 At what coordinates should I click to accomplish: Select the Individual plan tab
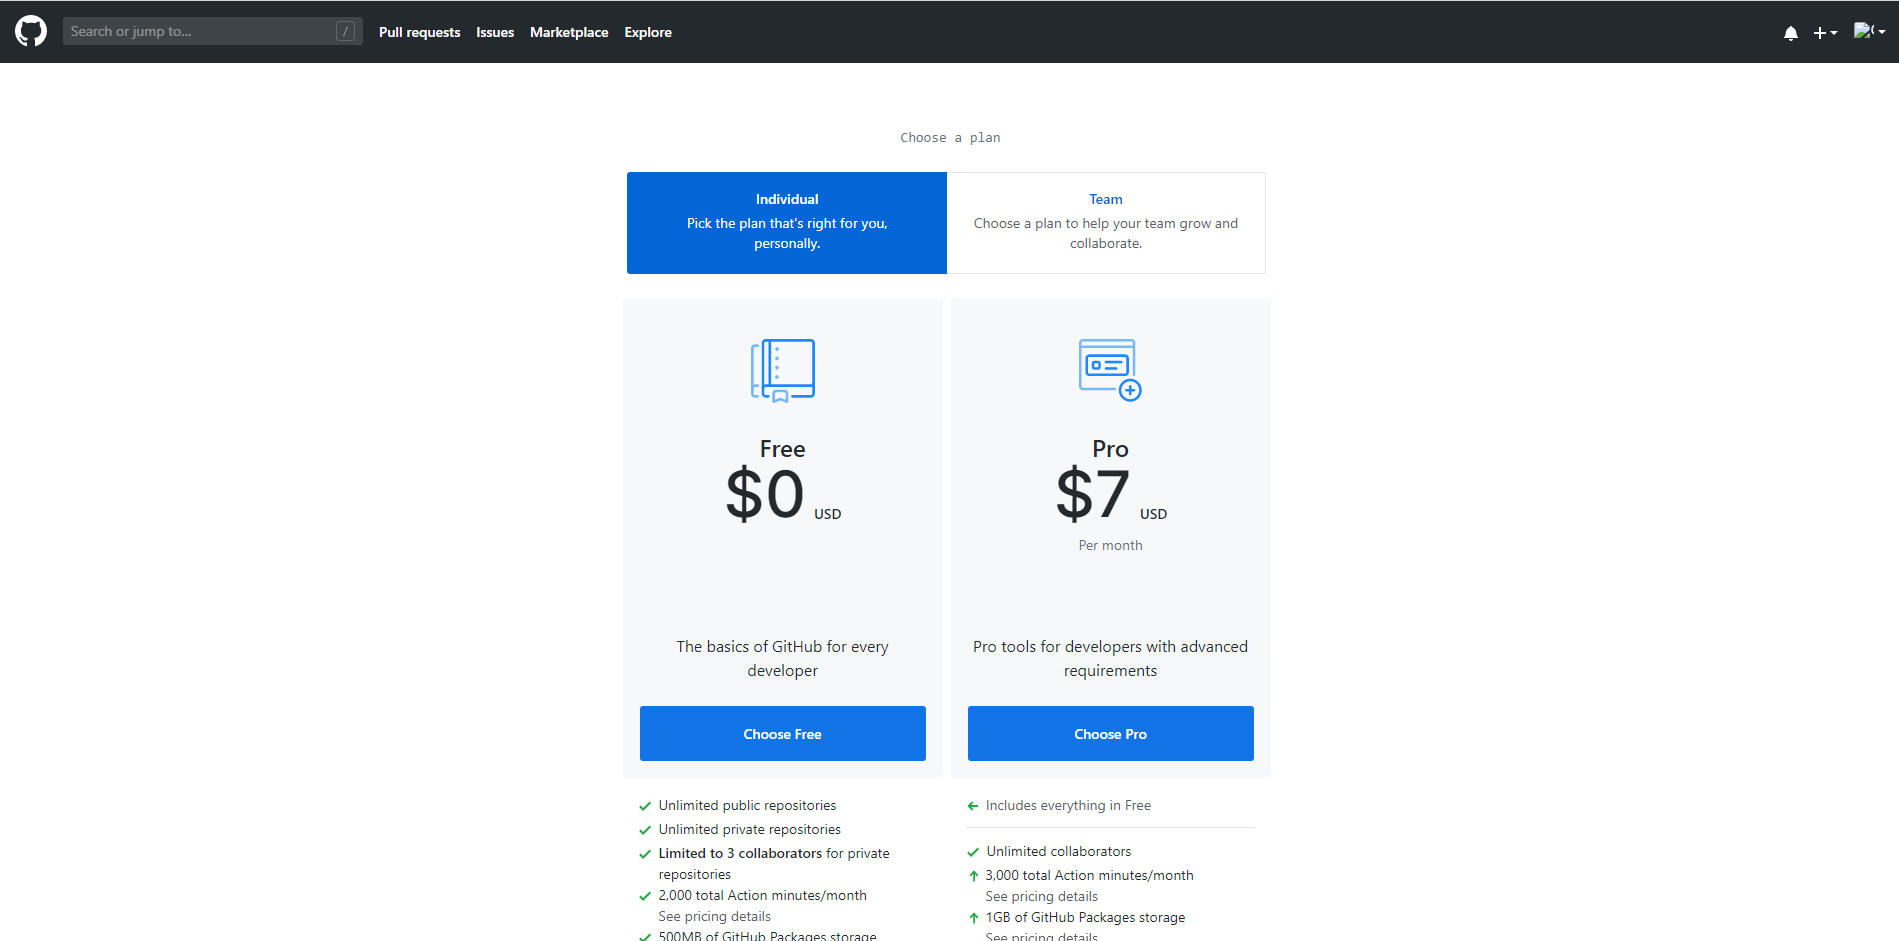[787, 223]
